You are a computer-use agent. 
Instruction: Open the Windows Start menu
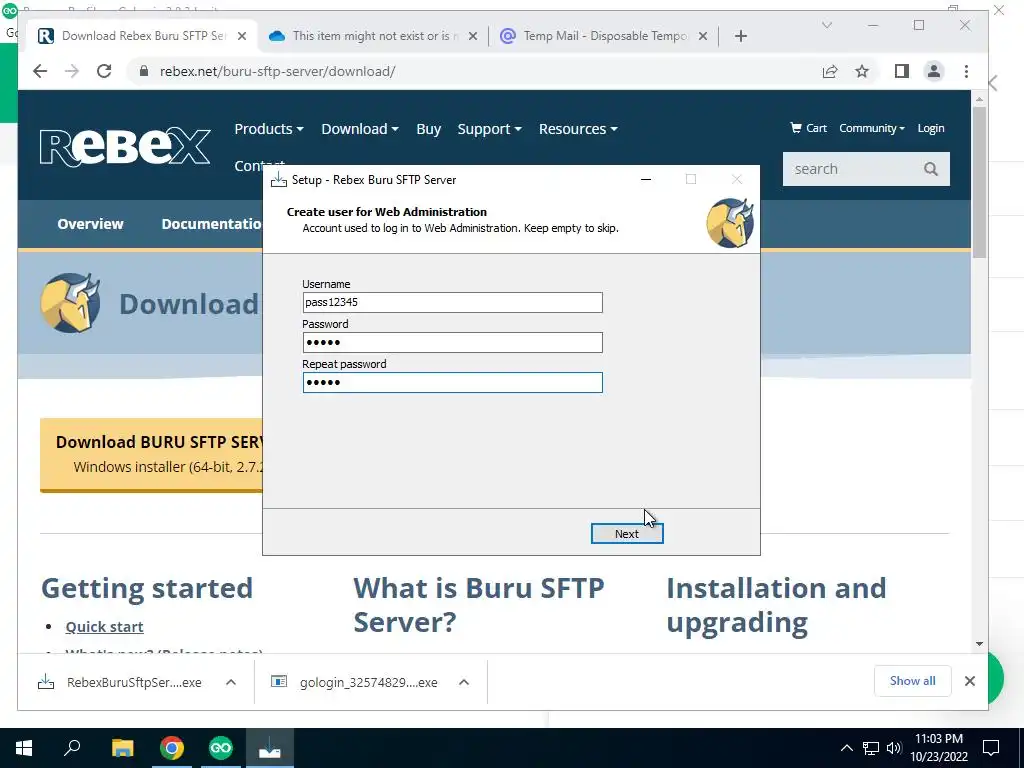coord(24,748)
